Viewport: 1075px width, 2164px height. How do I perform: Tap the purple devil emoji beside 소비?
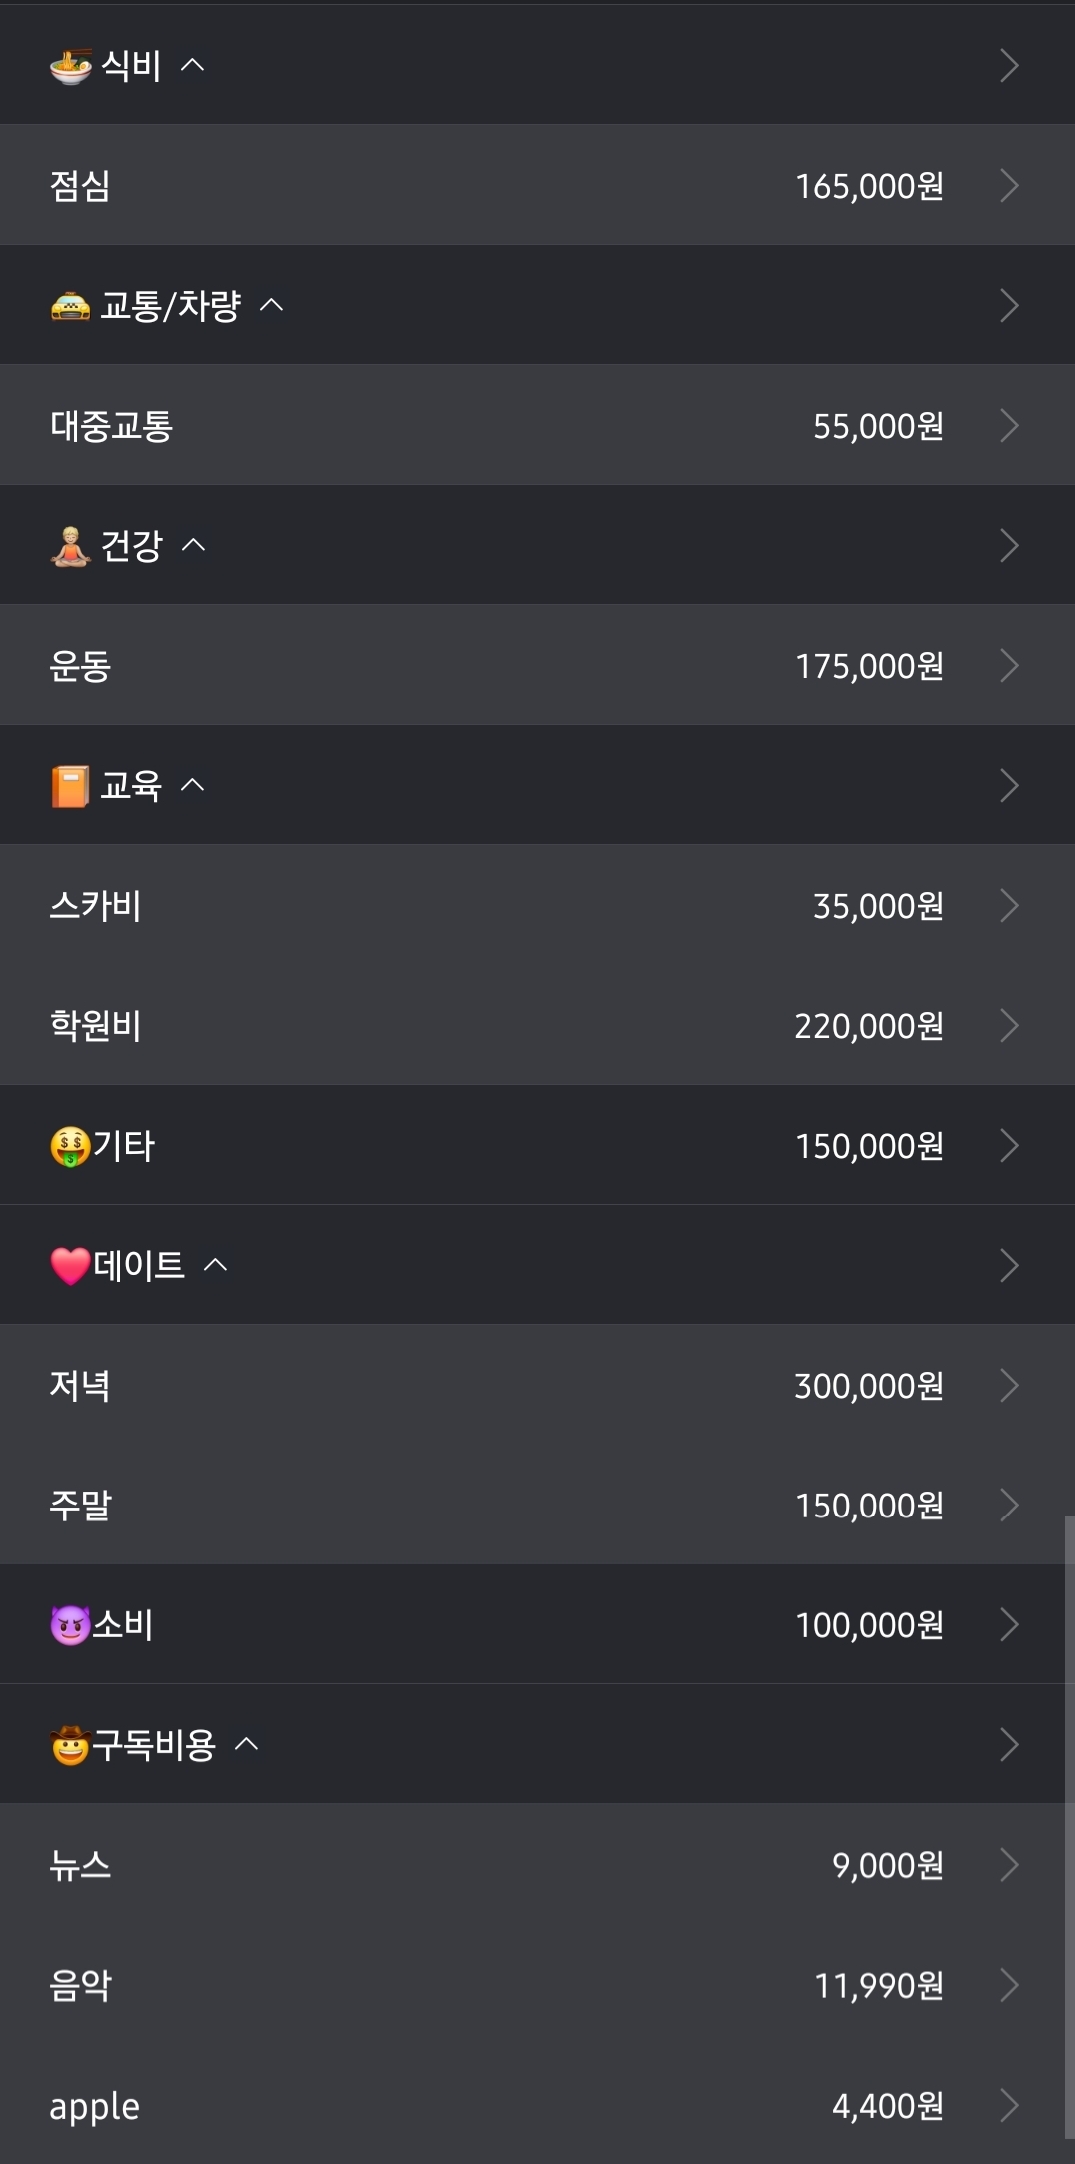click(70, 1625)
